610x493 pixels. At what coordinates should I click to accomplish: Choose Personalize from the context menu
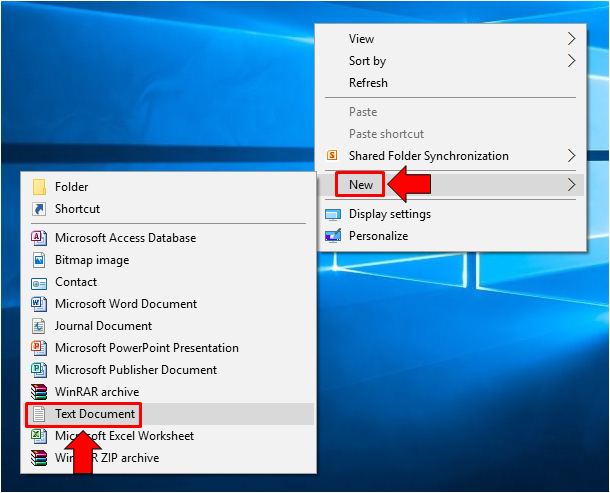[x=450, y=236]
